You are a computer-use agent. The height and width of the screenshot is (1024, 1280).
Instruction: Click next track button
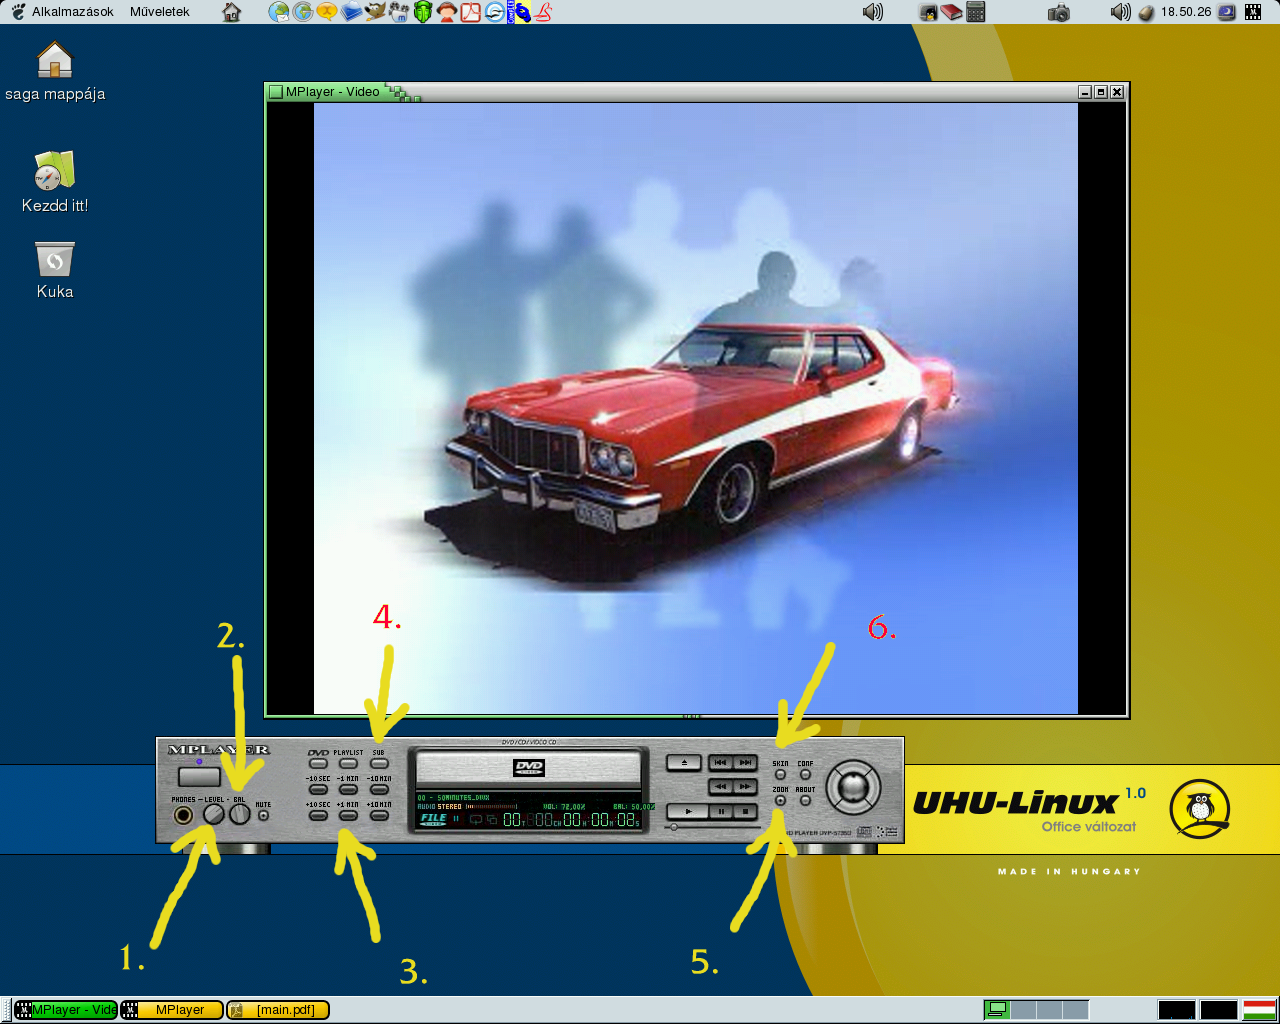click(746, 762)
